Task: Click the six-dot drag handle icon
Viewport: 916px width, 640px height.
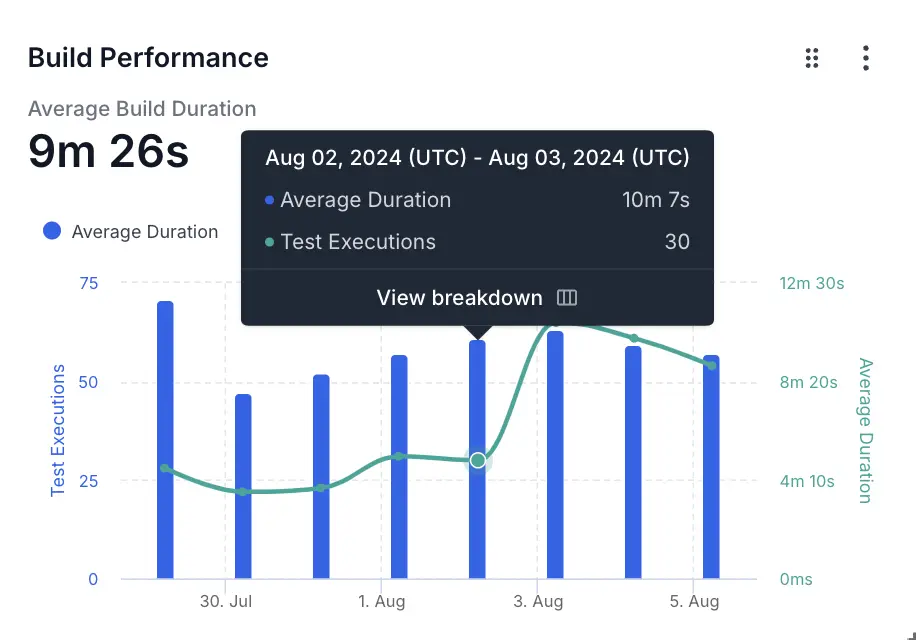Action: pos(812,58)
